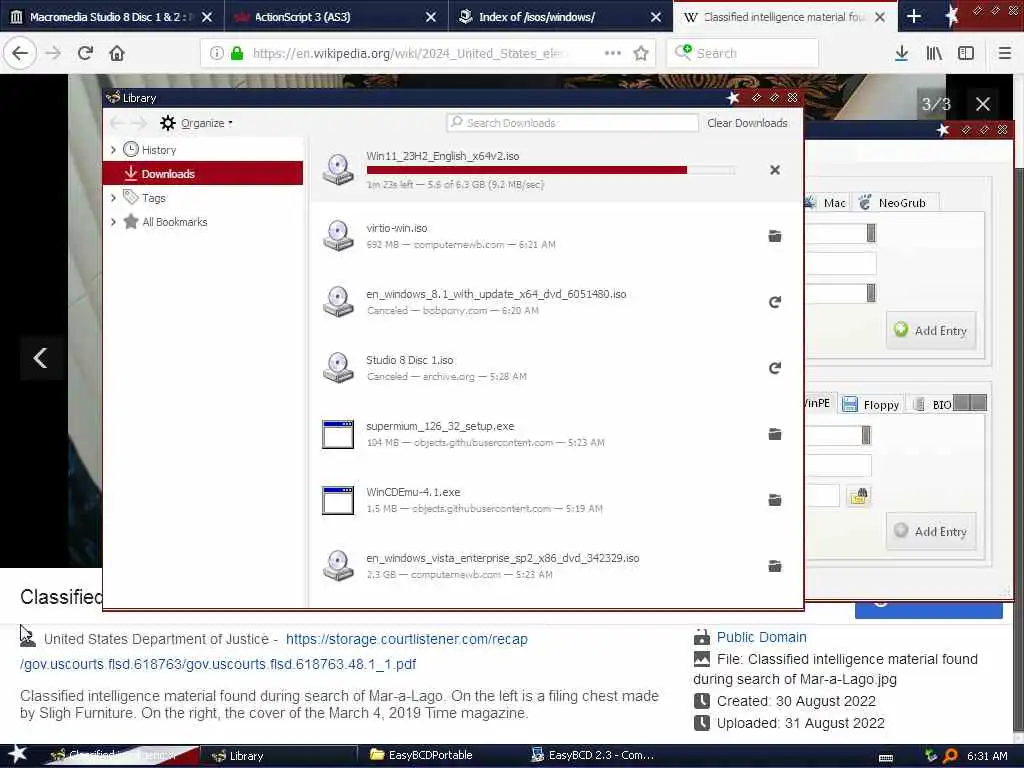Screen dimensions: 1024x768
Task: Bookmark this page with star icon
Action: [x=641, y=53]
